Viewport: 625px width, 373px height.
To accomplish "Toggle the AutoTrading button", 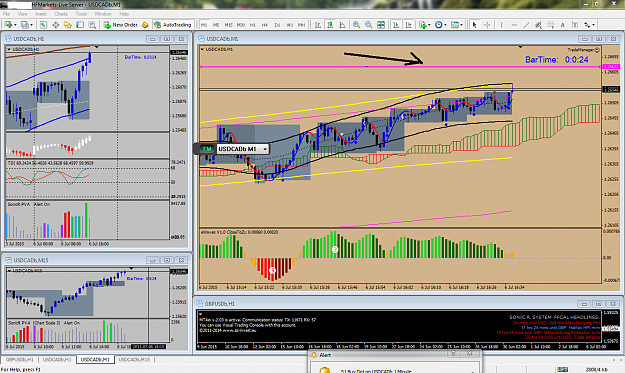I will point(173,25).
